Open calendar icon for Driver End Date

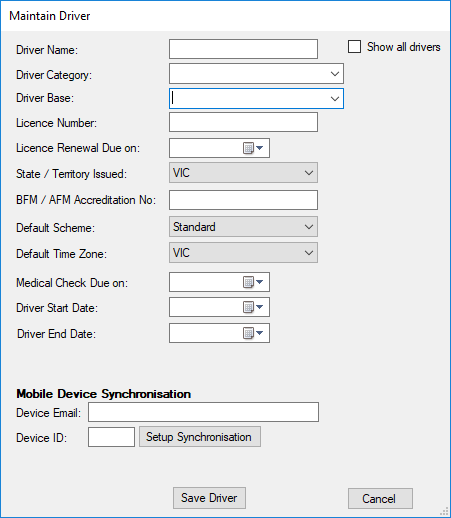click(253, 333)
